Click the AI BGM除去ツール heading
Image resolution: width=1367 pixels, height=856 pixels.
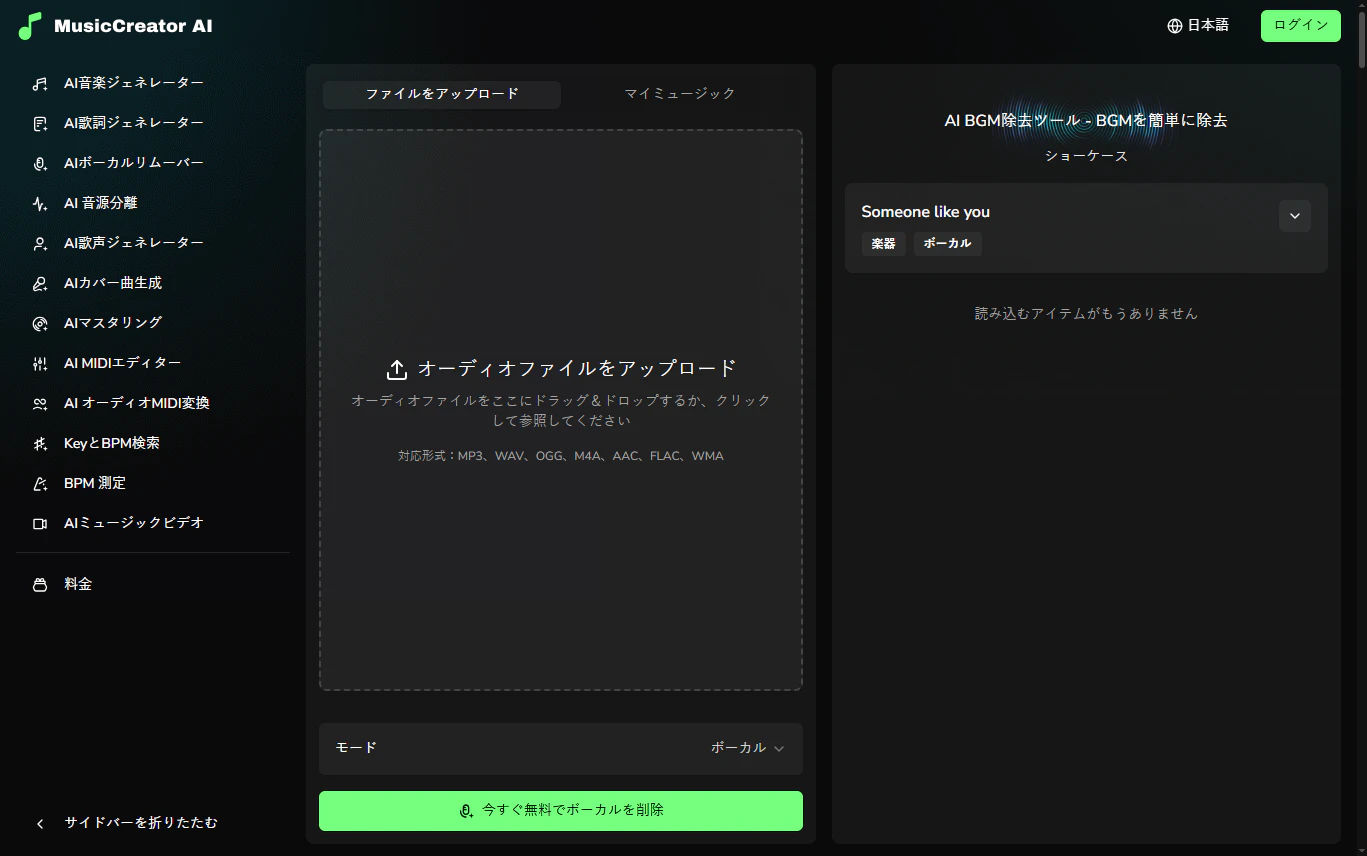[x=1086, y=121]
